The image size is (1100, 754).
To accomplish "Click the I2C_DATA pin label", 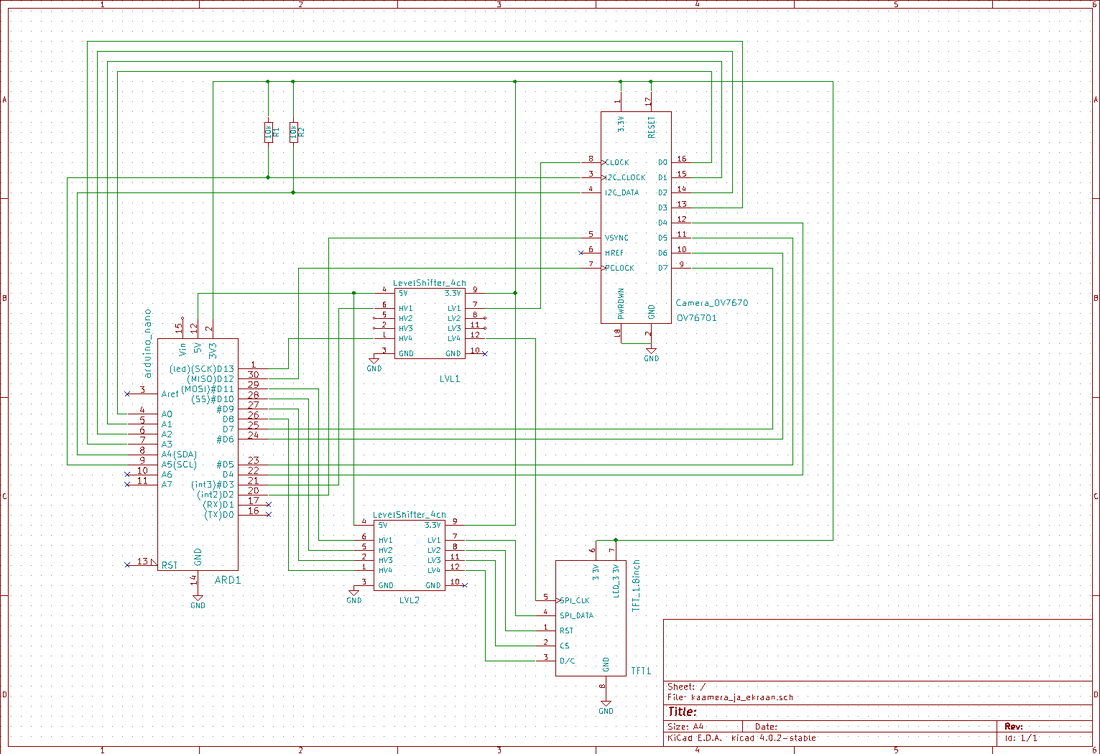I will click(x=622, y=192).
